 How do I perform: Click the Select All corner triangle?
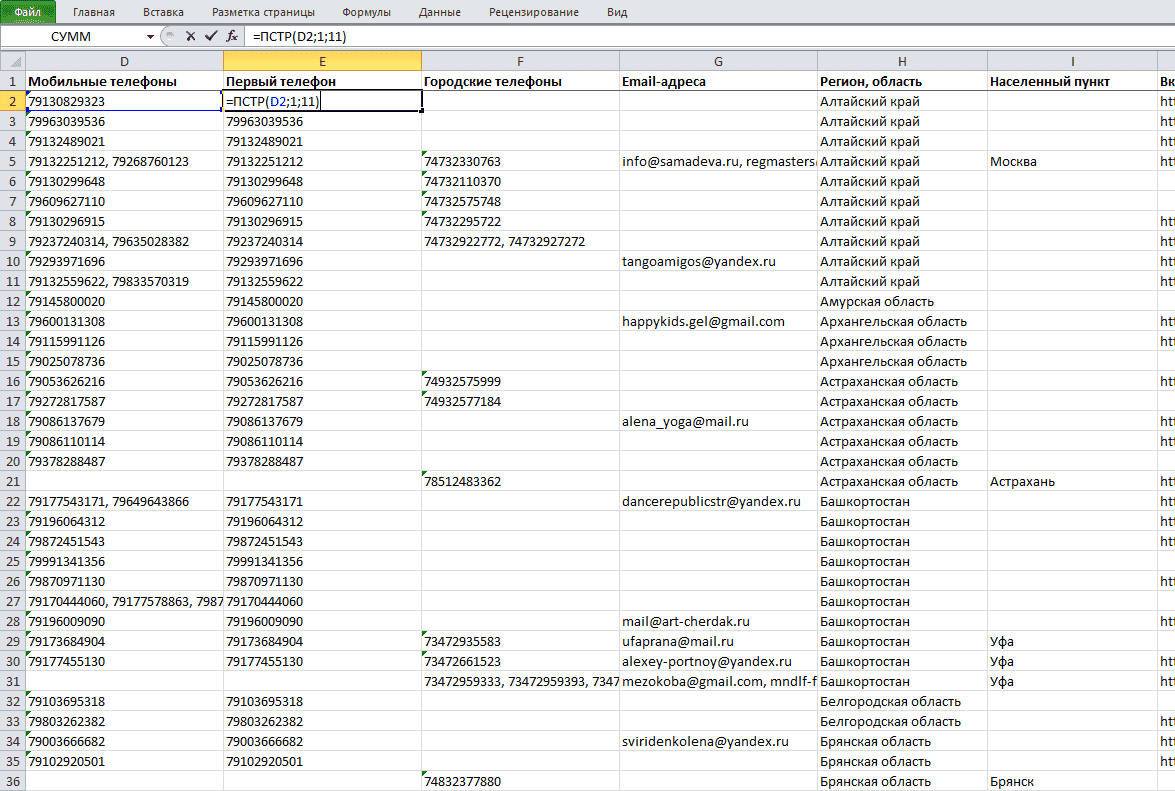point(13,61)
